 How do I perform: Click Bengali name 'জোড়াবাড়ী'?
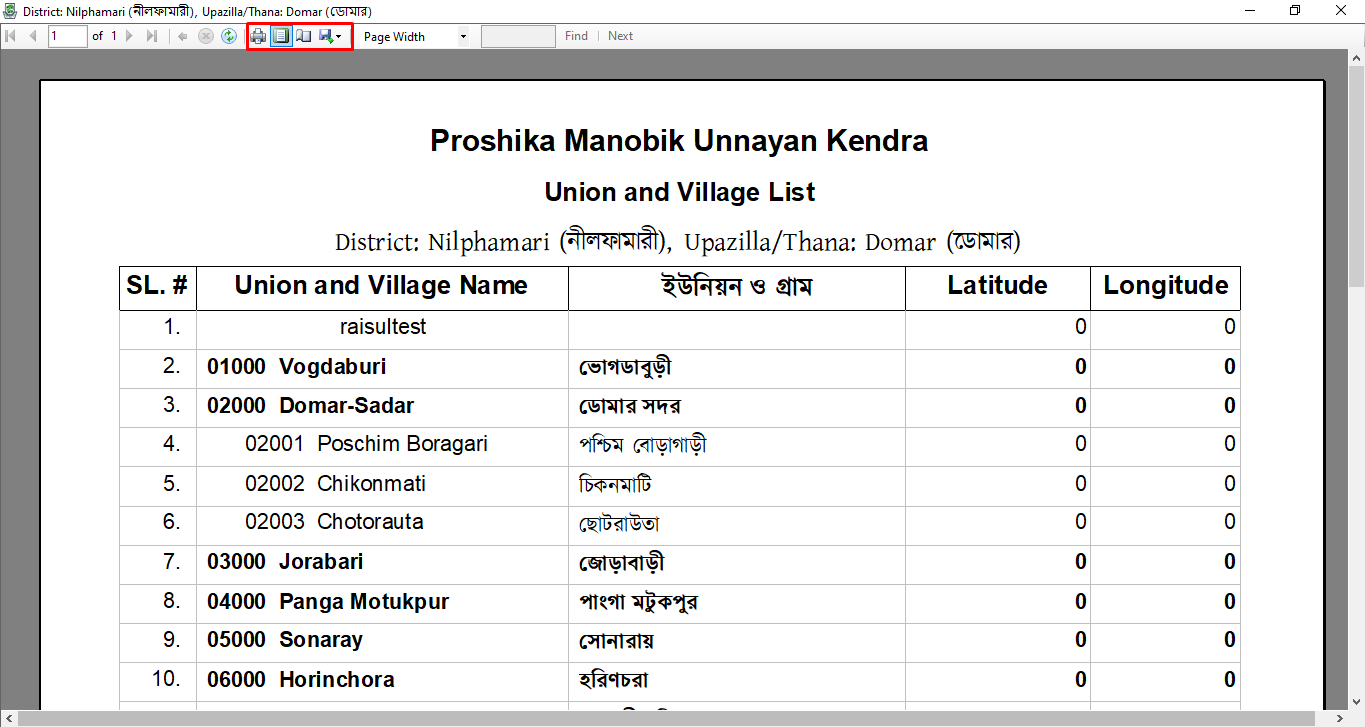622,563
